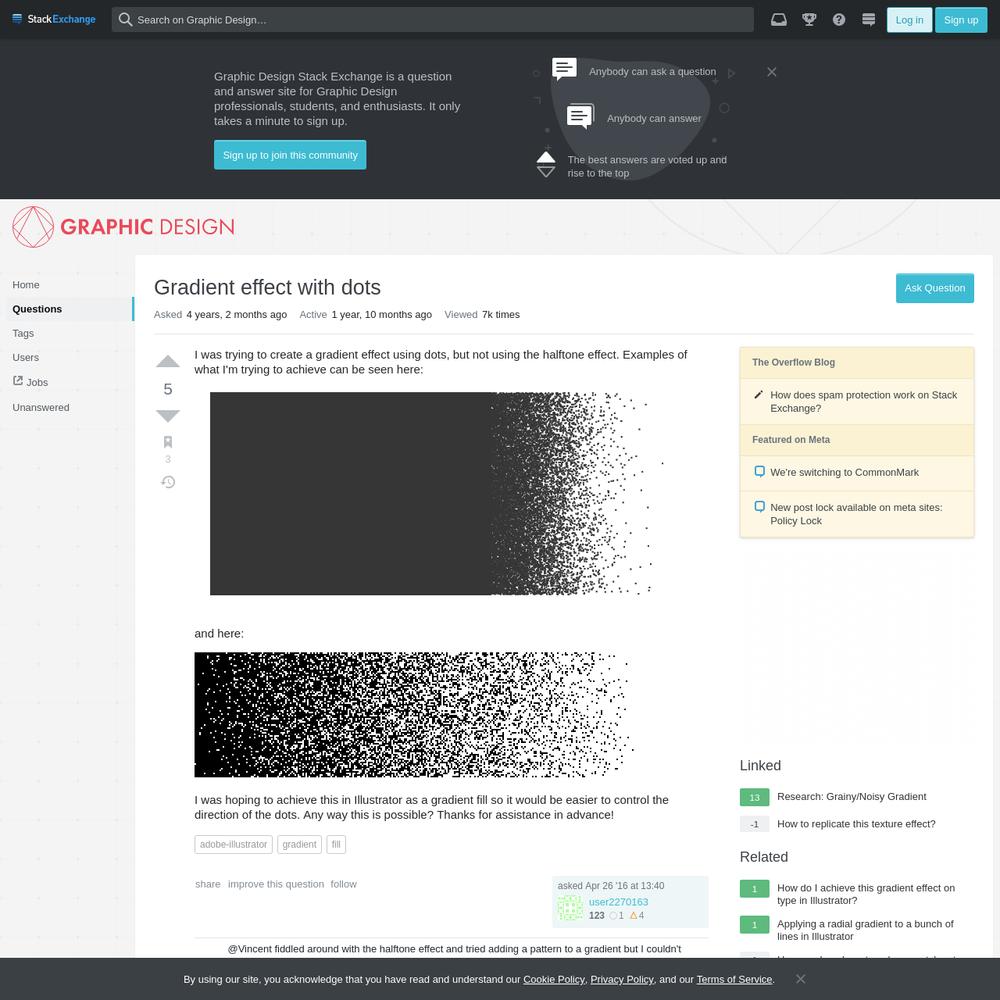Open Users in the sidebar
This screenshot has height=1000, width=1000.
(26, 357)
